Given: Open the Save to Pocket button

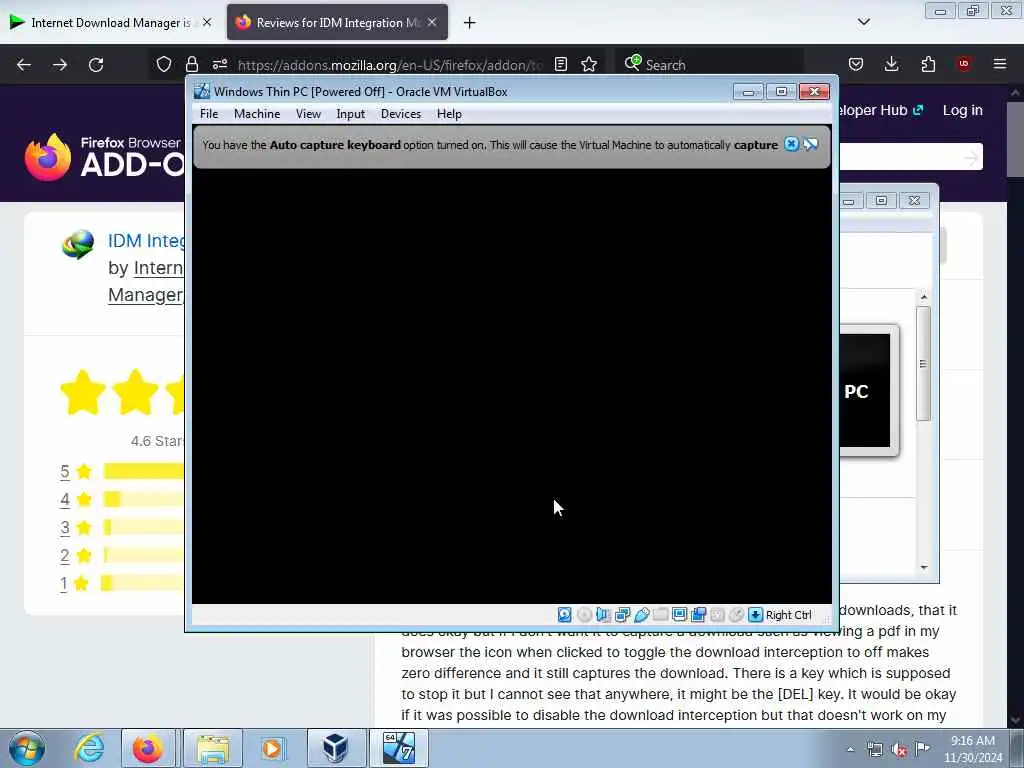Looking at the screenshot, I should [856, 64].
